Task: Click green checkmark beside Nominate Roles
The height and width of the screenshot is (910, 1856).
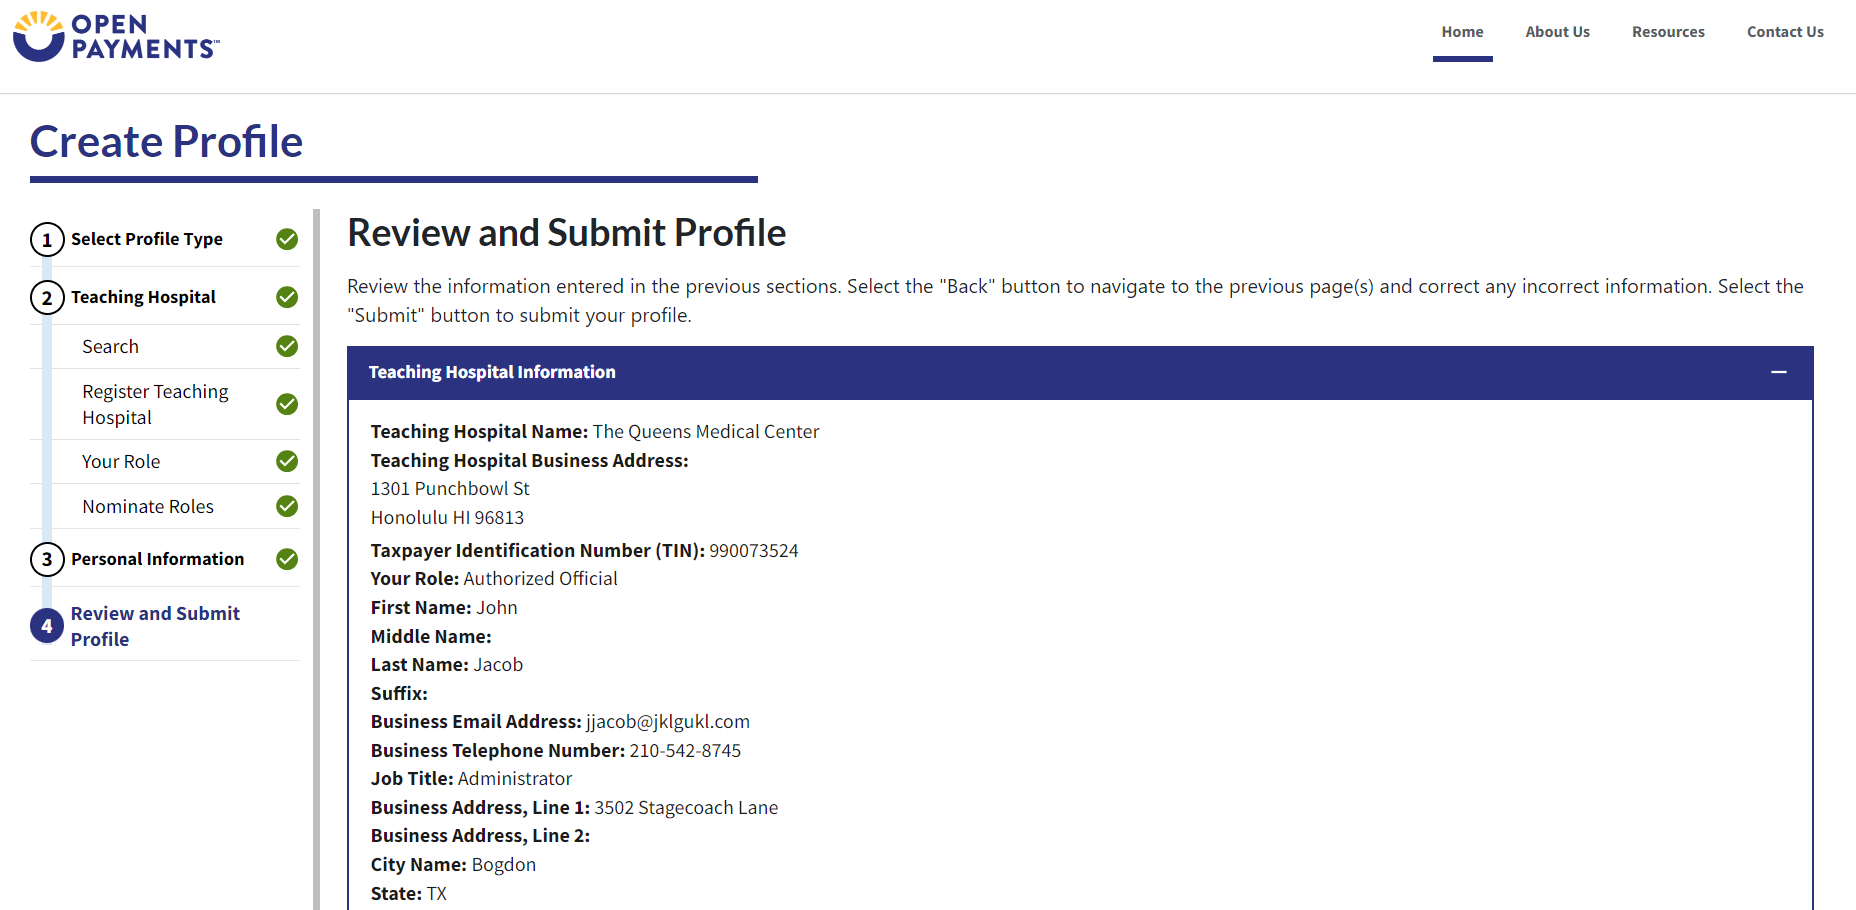Action: [287, 506]
